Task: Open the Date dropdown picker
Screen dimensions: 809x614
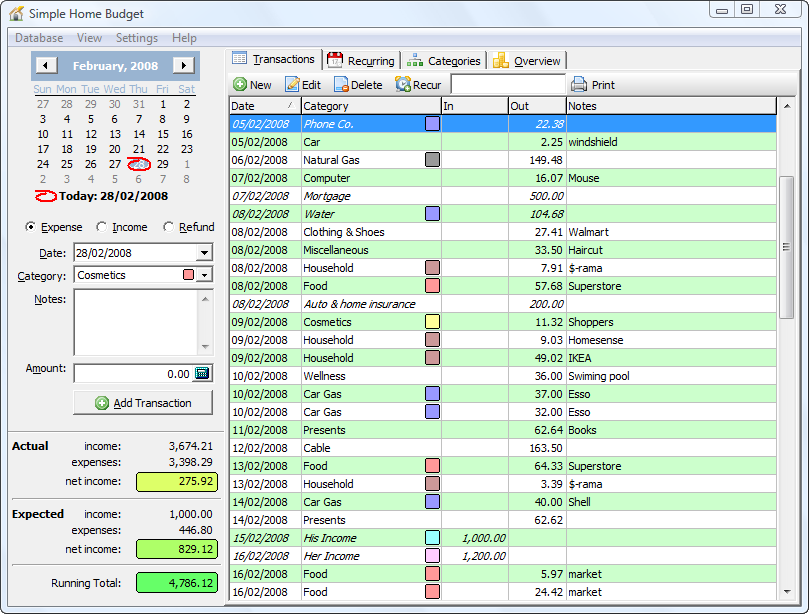Action: tap(204, 253)
